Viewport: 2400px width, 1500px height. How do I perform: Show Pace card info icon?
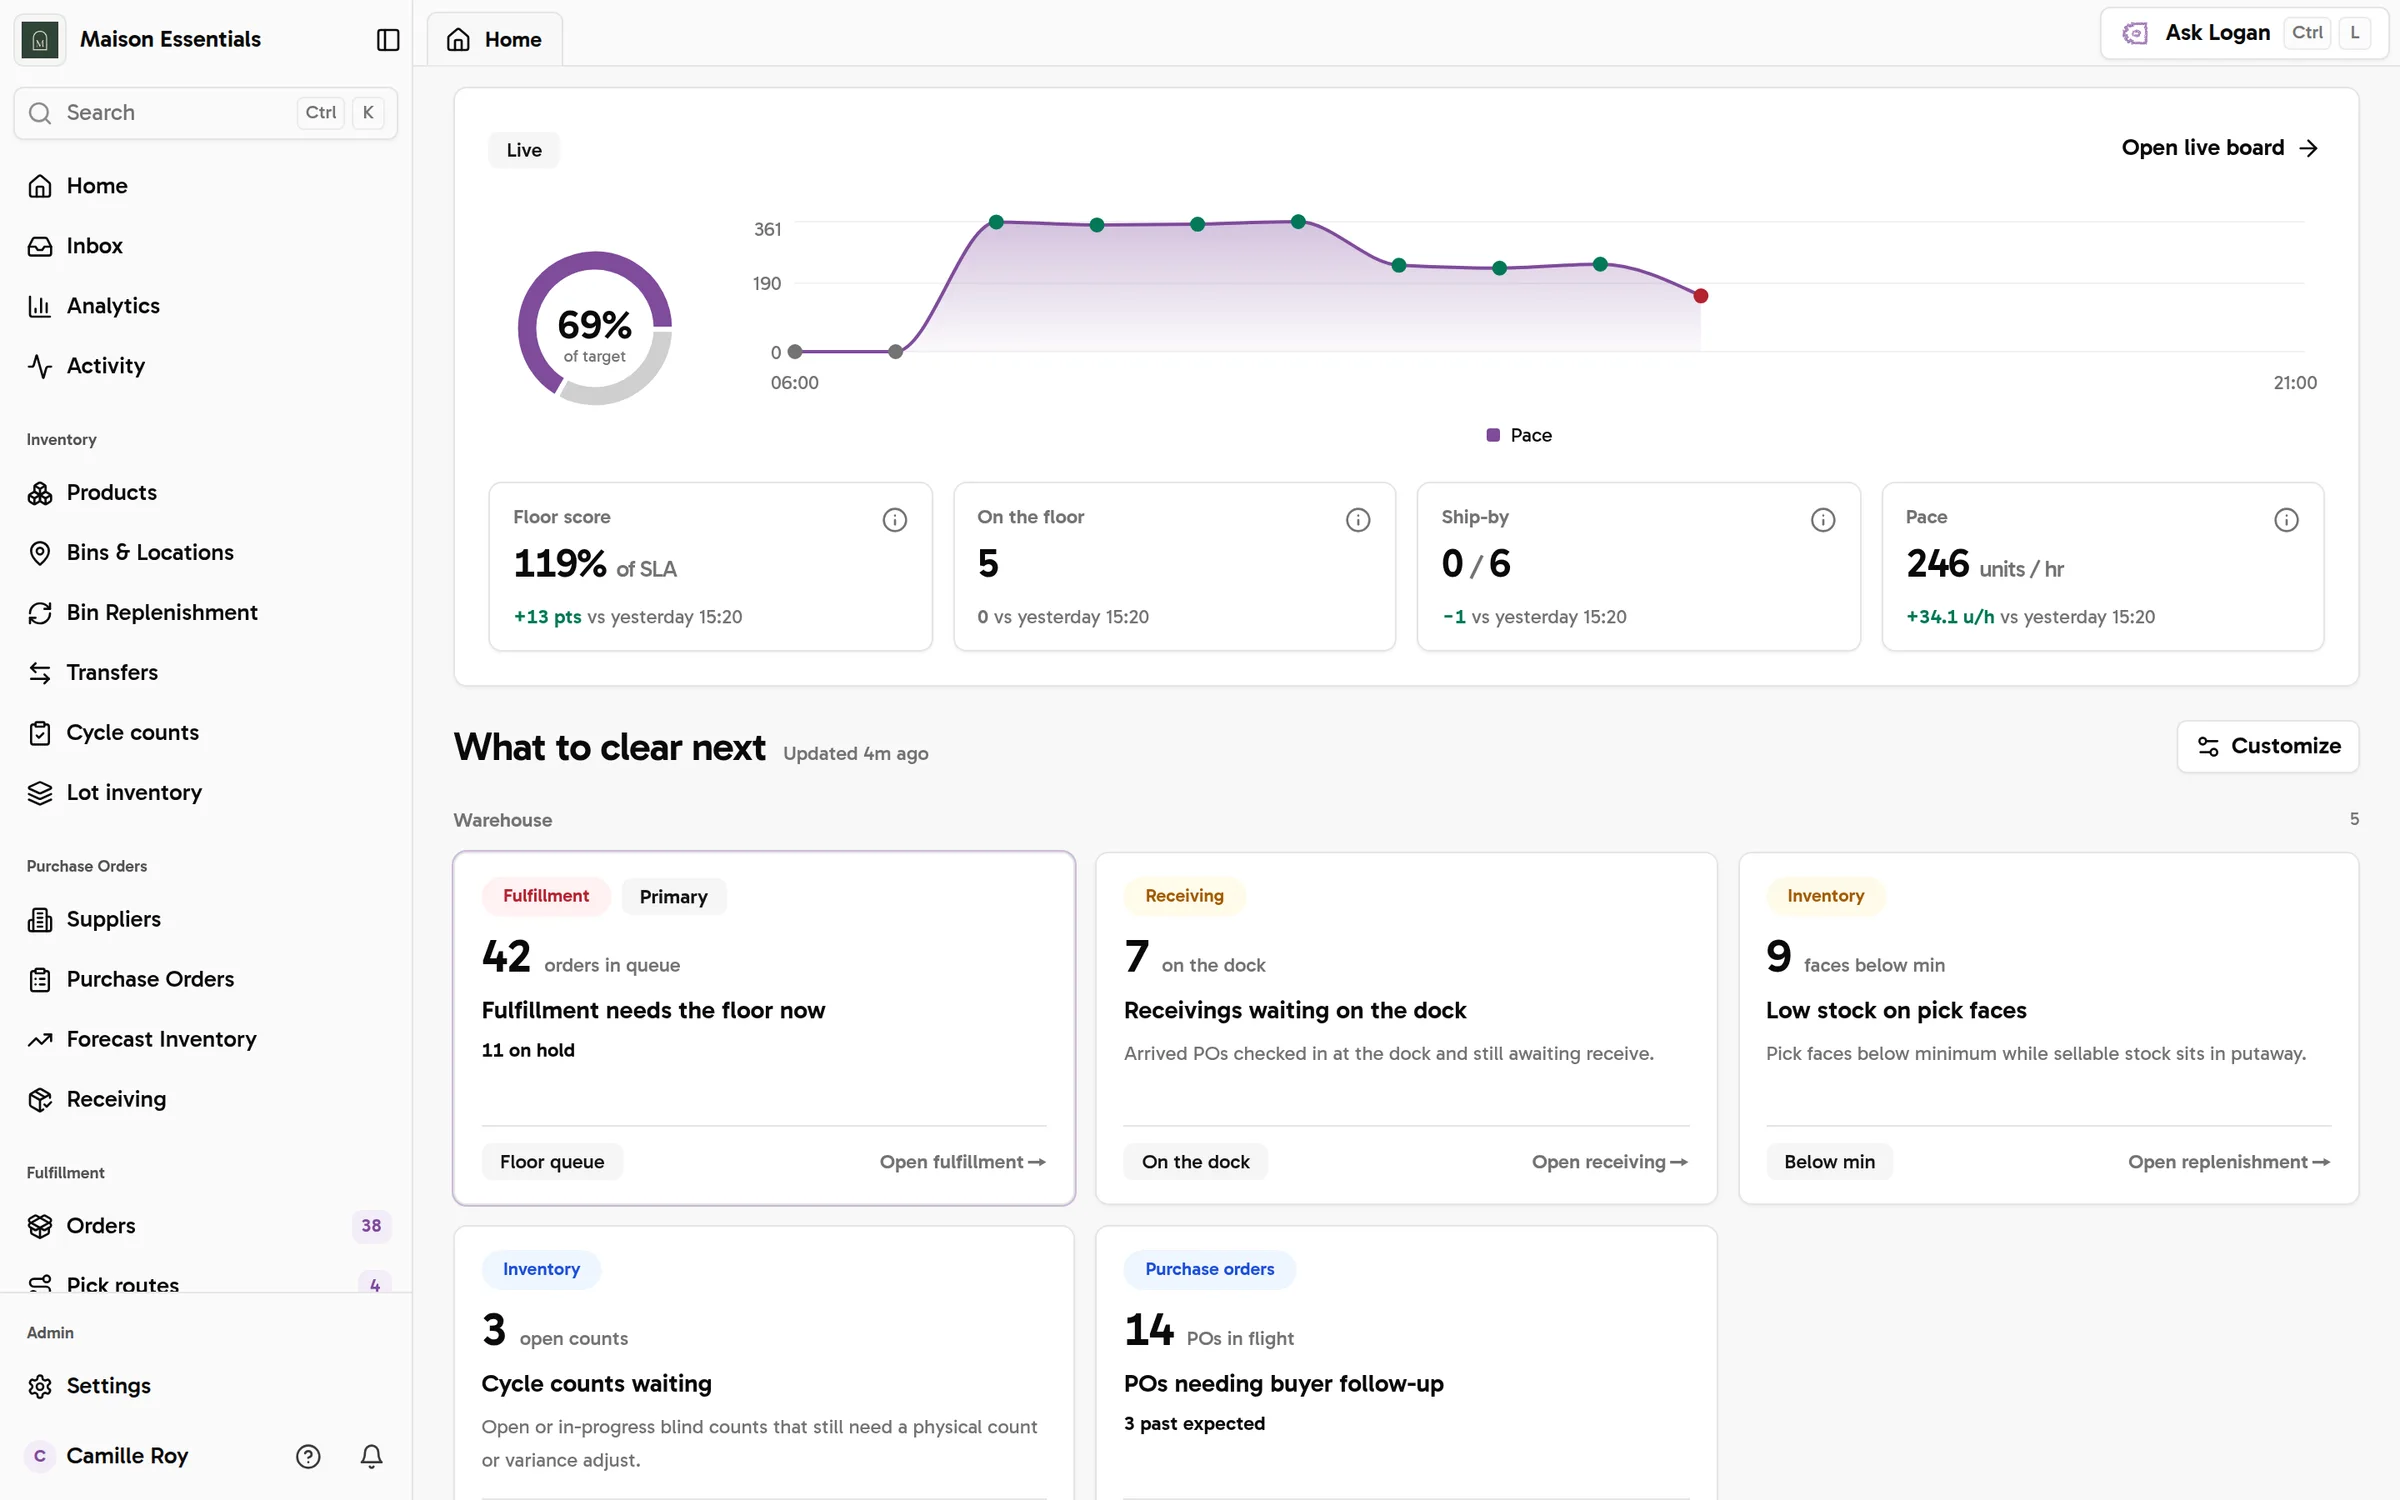[x=2286, y=520]
